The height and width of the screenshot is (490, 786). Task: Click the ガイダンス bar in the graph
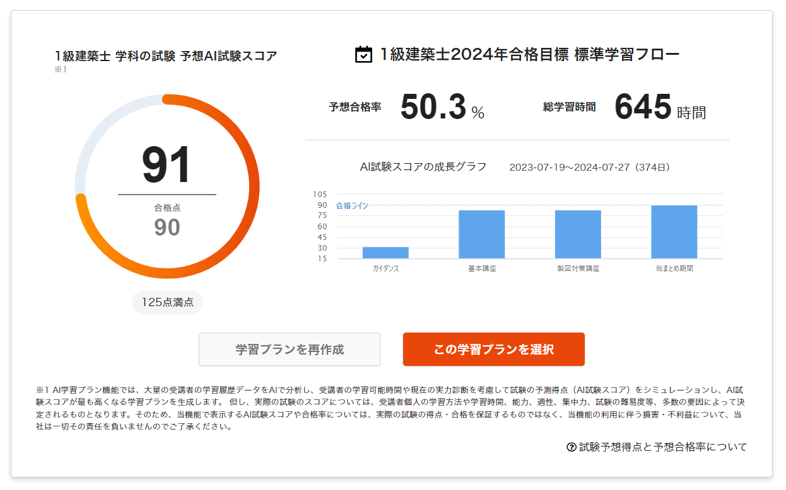(x=385, y=253)
